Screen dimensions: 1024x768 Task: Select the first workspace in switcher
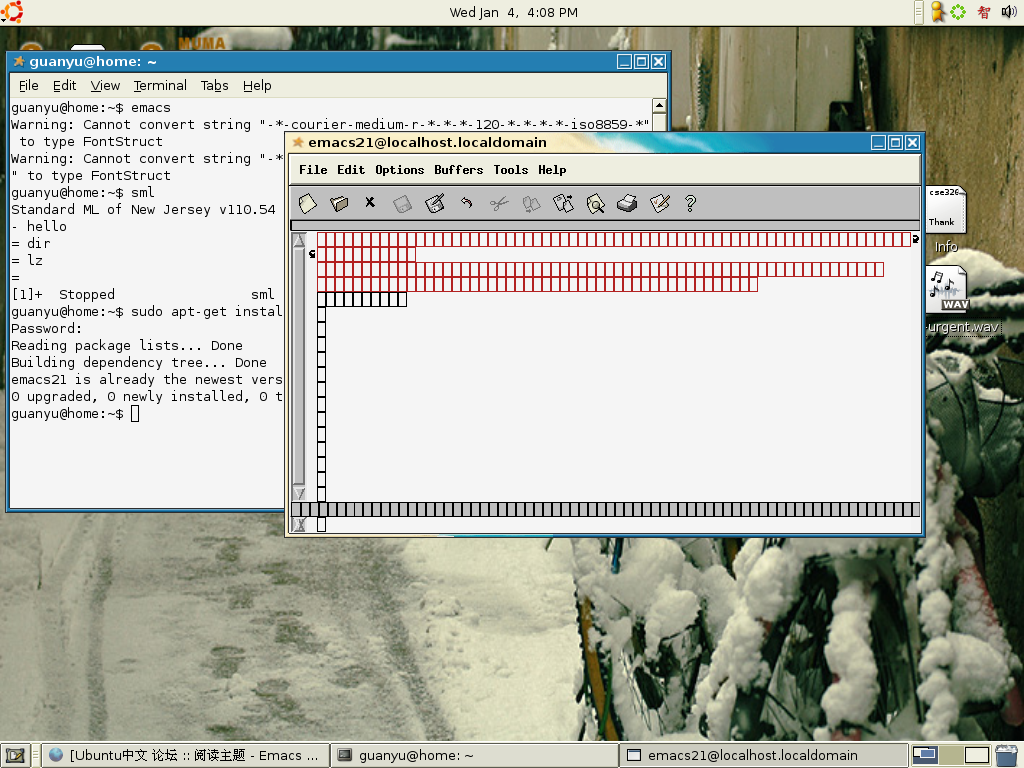click(925, 756)
